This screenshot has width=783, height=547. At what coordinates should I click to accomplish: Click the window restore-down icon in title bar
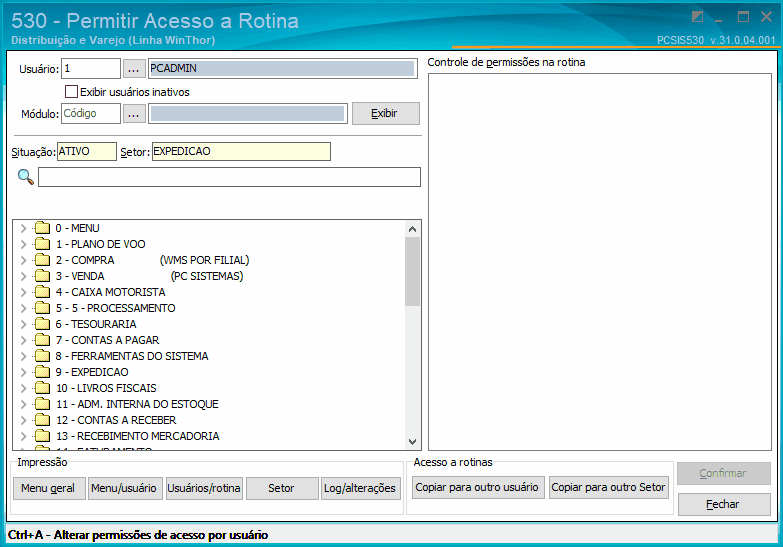(x=743, y=17)
